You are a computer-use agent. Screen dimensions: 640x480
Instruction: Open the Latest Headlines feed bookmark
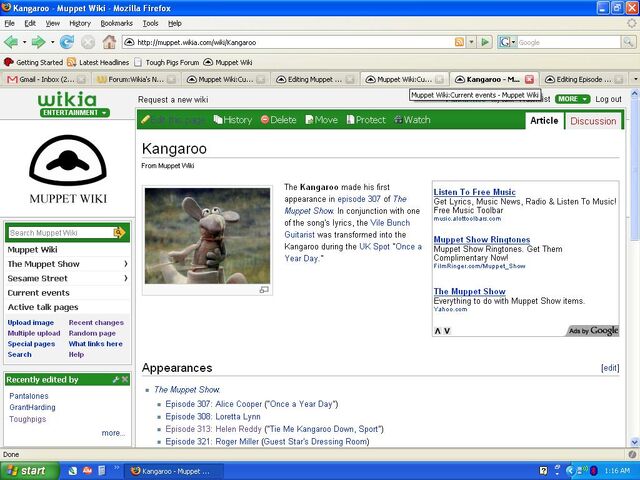tap(98, 62)
